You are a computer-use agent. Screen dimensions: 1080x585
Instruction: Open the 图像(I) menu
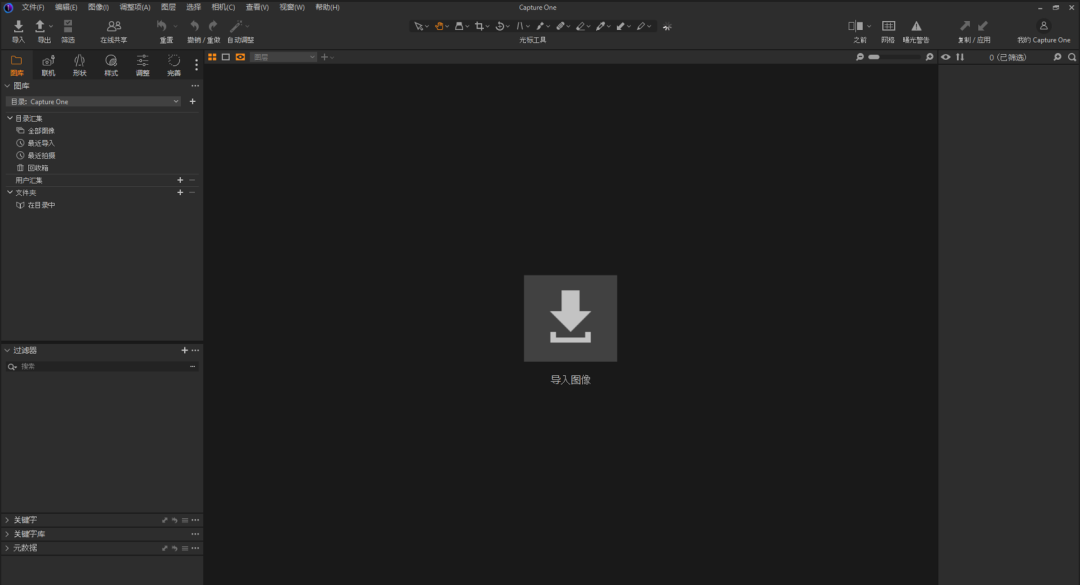pos(98,7)
